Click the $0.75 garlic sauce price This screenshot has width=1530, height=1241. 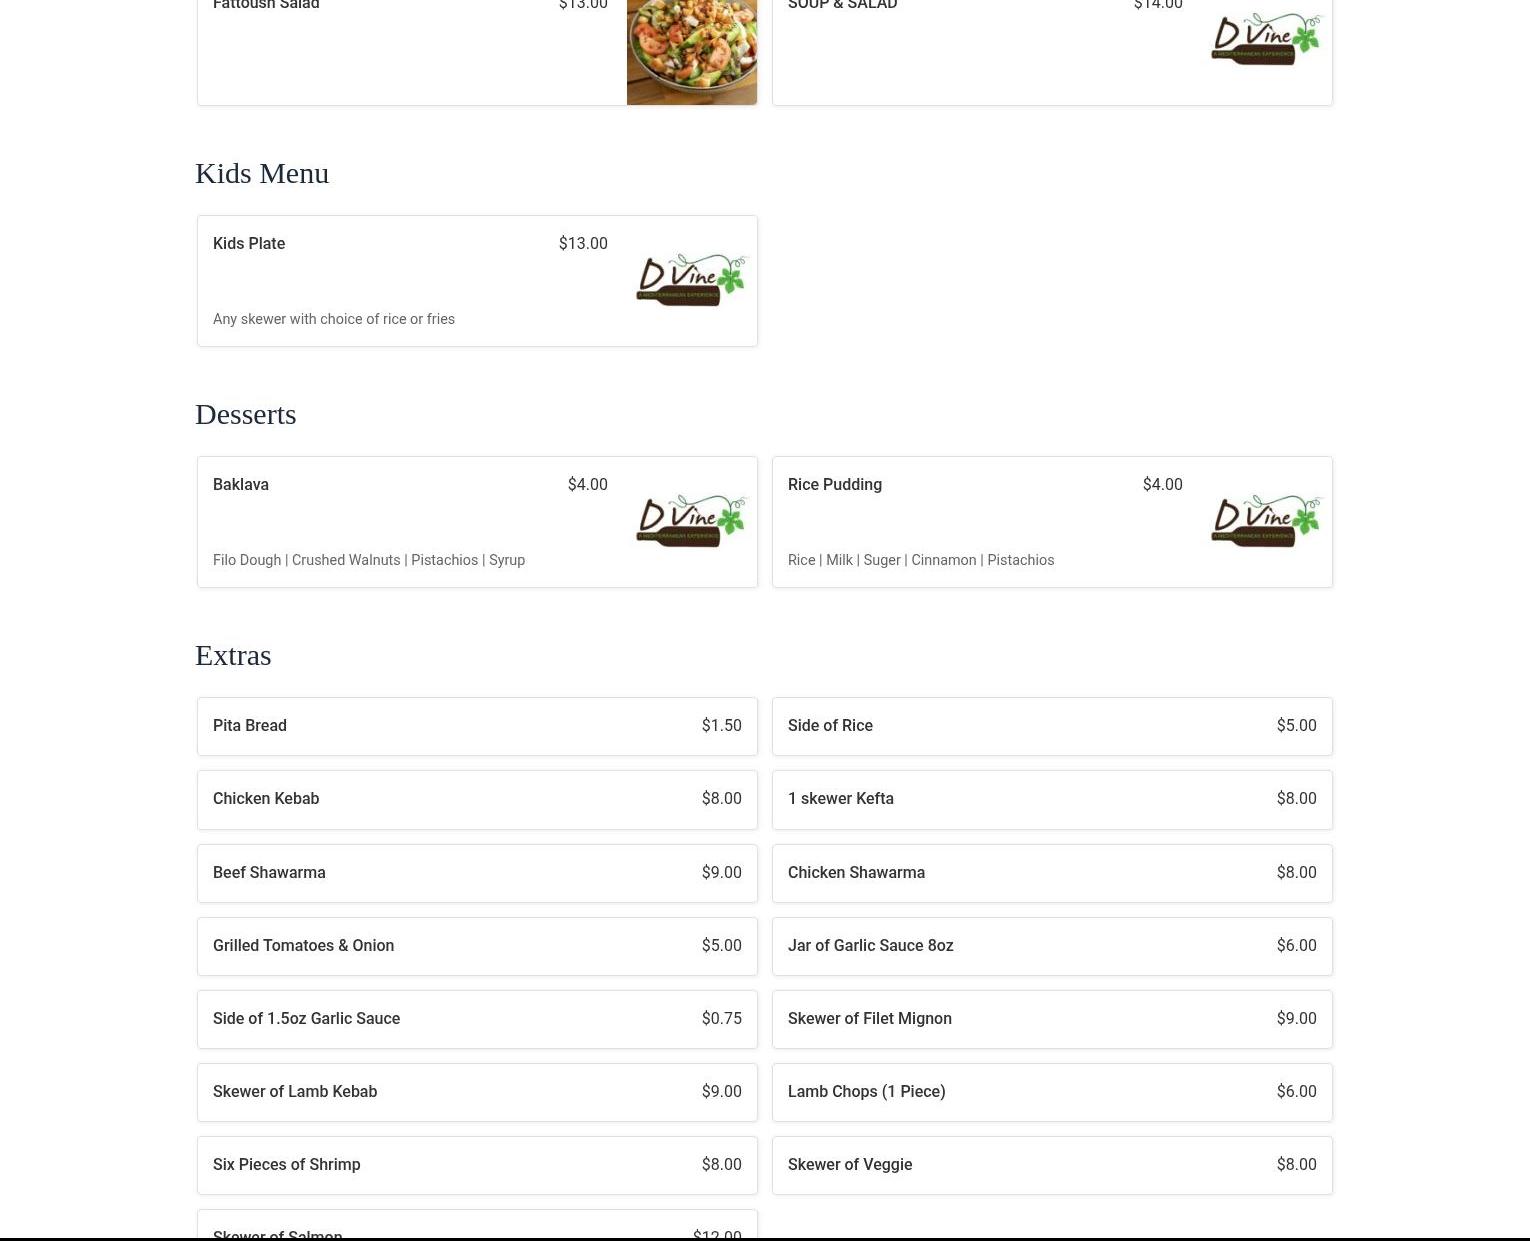722,1018
